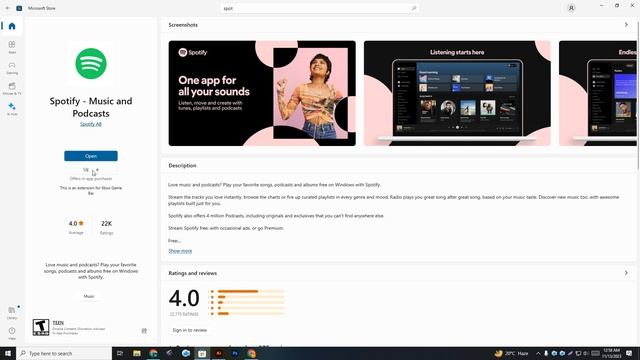
Task: Open the Apps section in sidebar
Action: coord(12,47)
